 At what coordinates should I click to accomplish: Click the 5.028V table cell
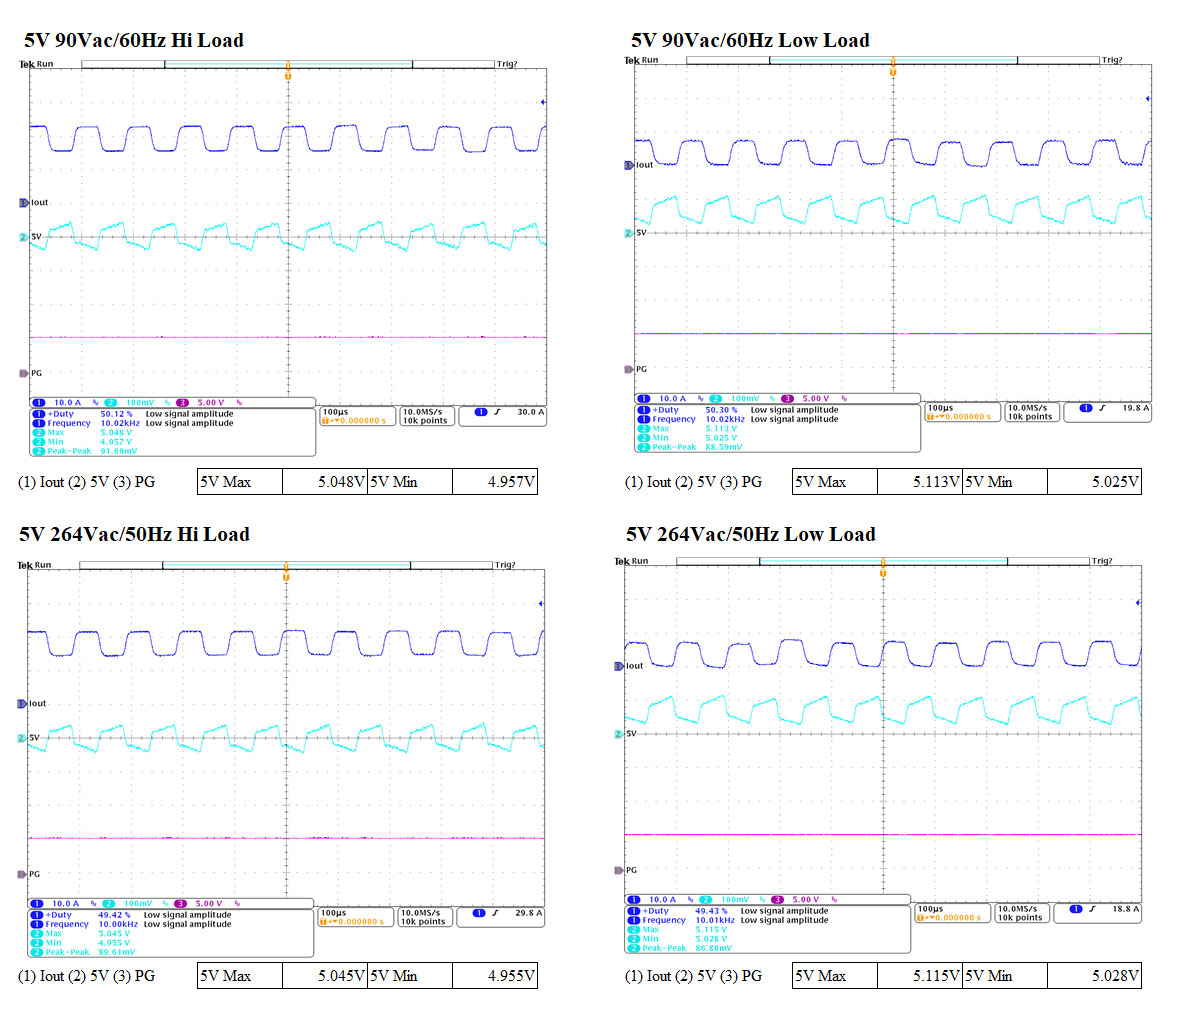click(1095, 976)
